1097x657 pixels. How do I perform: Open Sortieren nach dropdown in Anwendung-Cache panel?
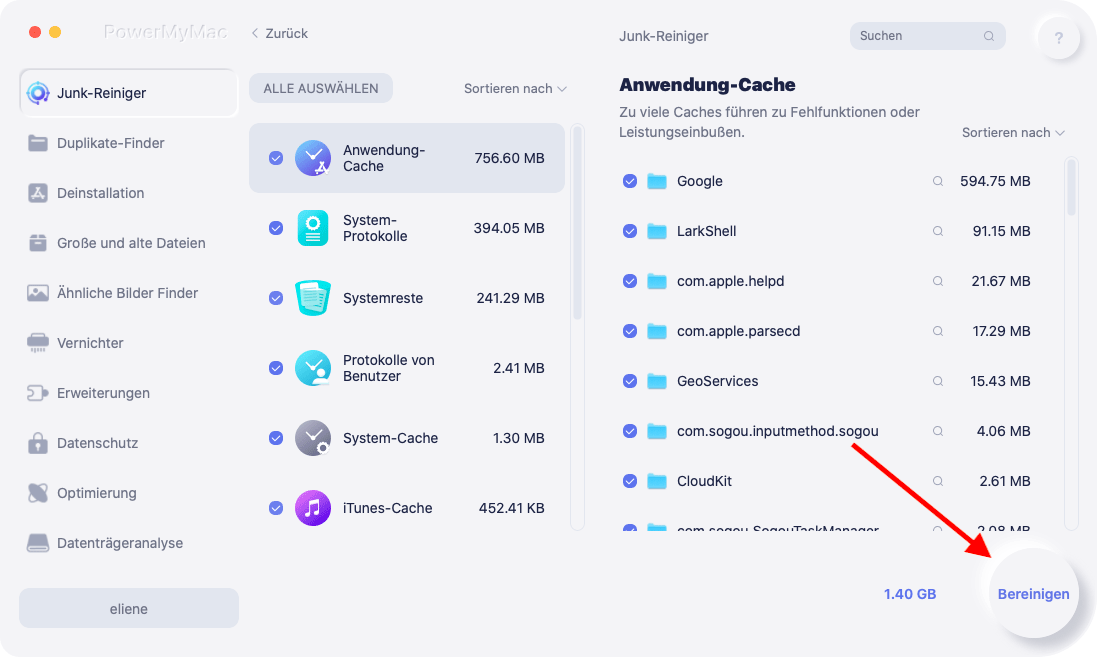(x=1013, y=133)
